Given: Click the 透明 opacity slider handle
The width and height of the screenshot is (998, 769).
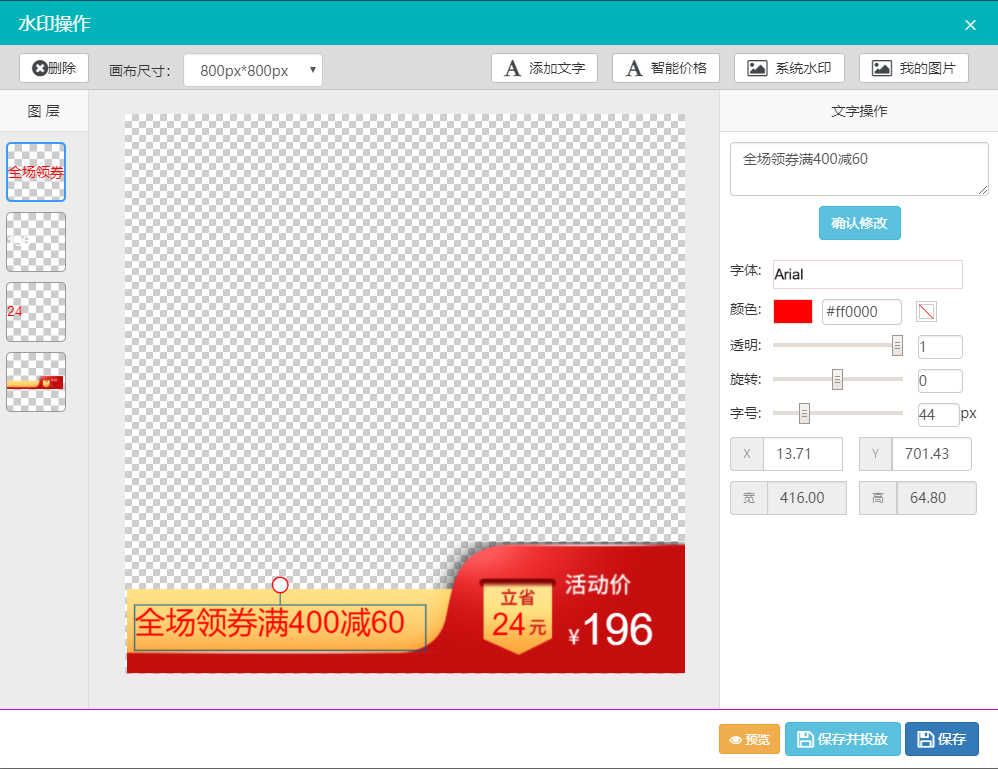Looking at the screenshot, I should (x=897, y=346).
